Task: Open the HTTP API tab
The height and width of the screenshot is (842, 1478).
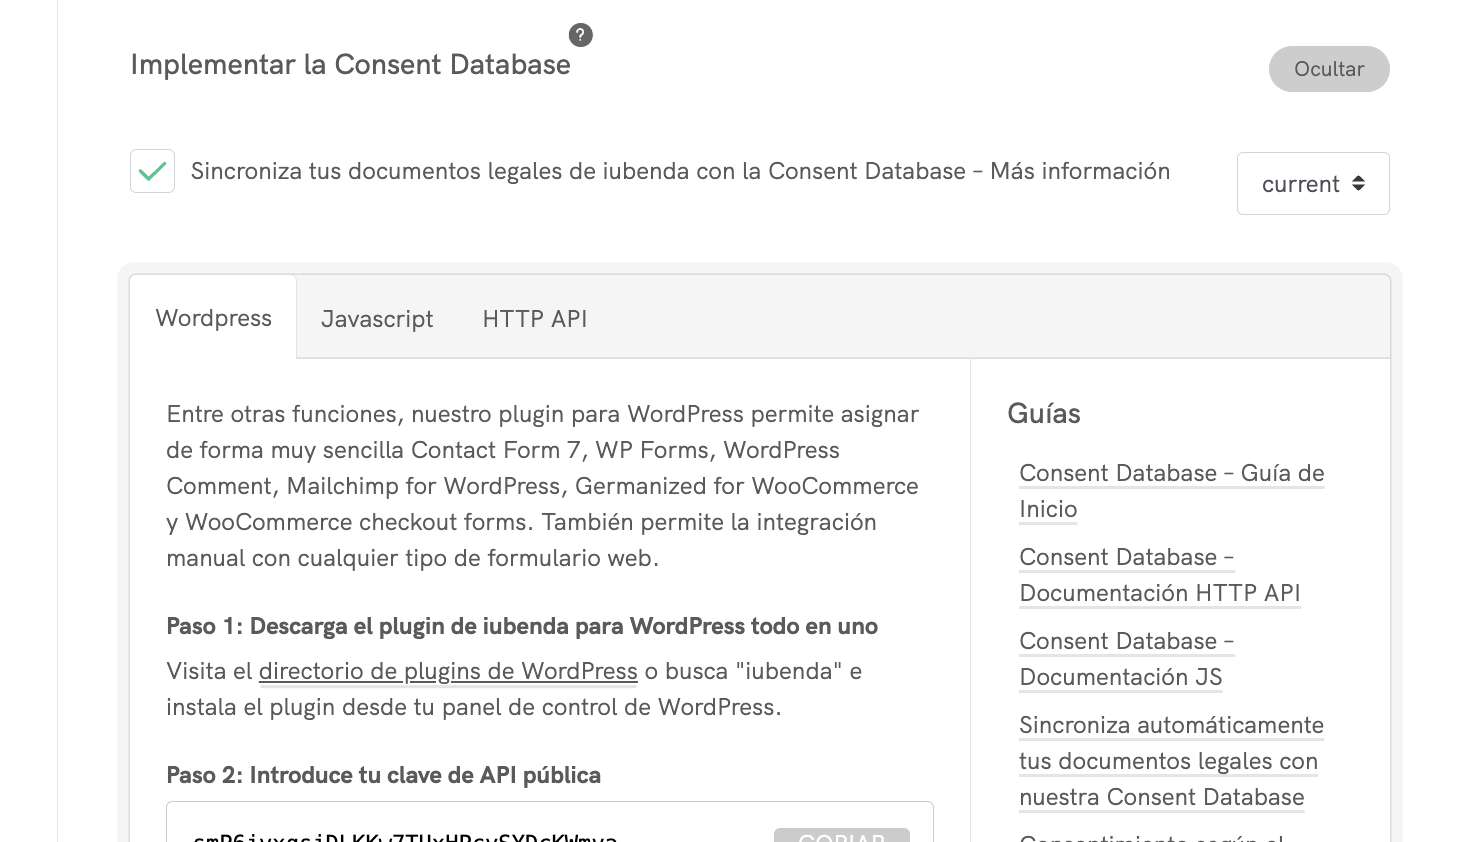Action: pos(535,319)
